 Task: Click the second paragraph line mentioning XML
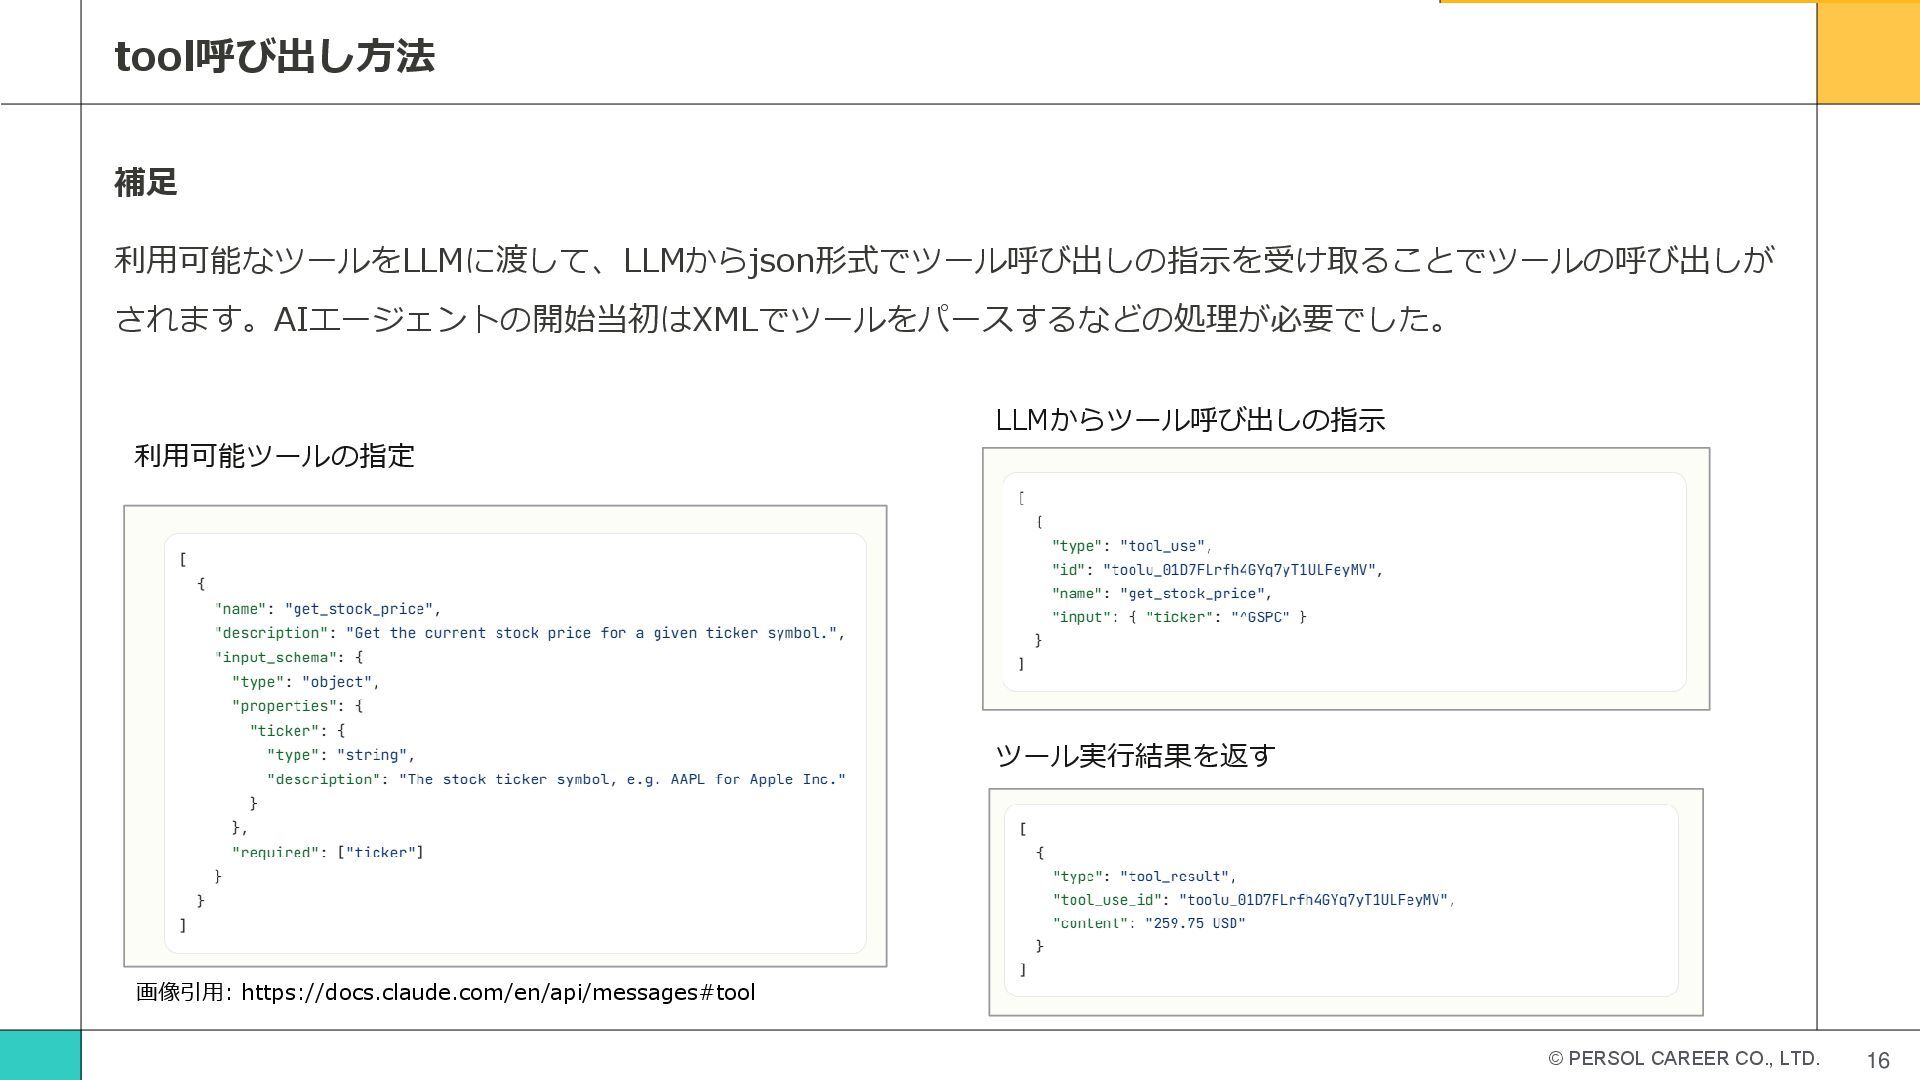point(780,319)
